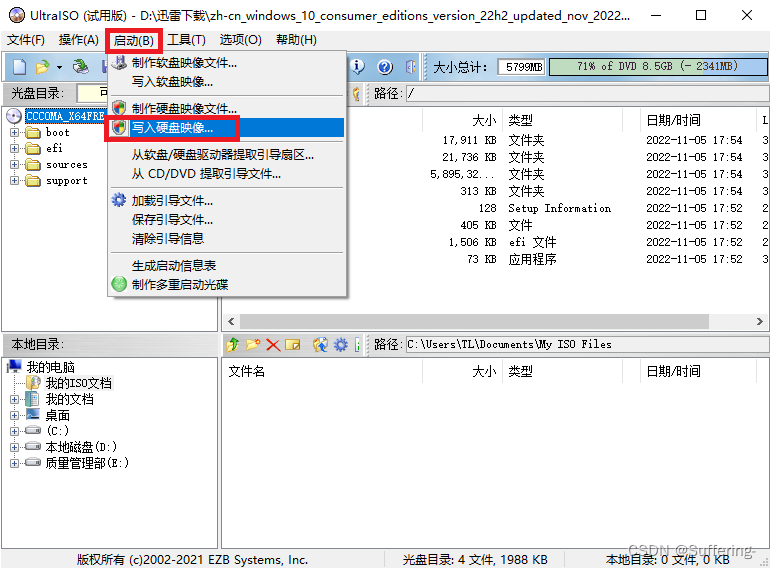Image resolution: width=771 pixels, height=569 pixels.
Task: Click the Exit door toolbar icon
Action: coord(411,66)
